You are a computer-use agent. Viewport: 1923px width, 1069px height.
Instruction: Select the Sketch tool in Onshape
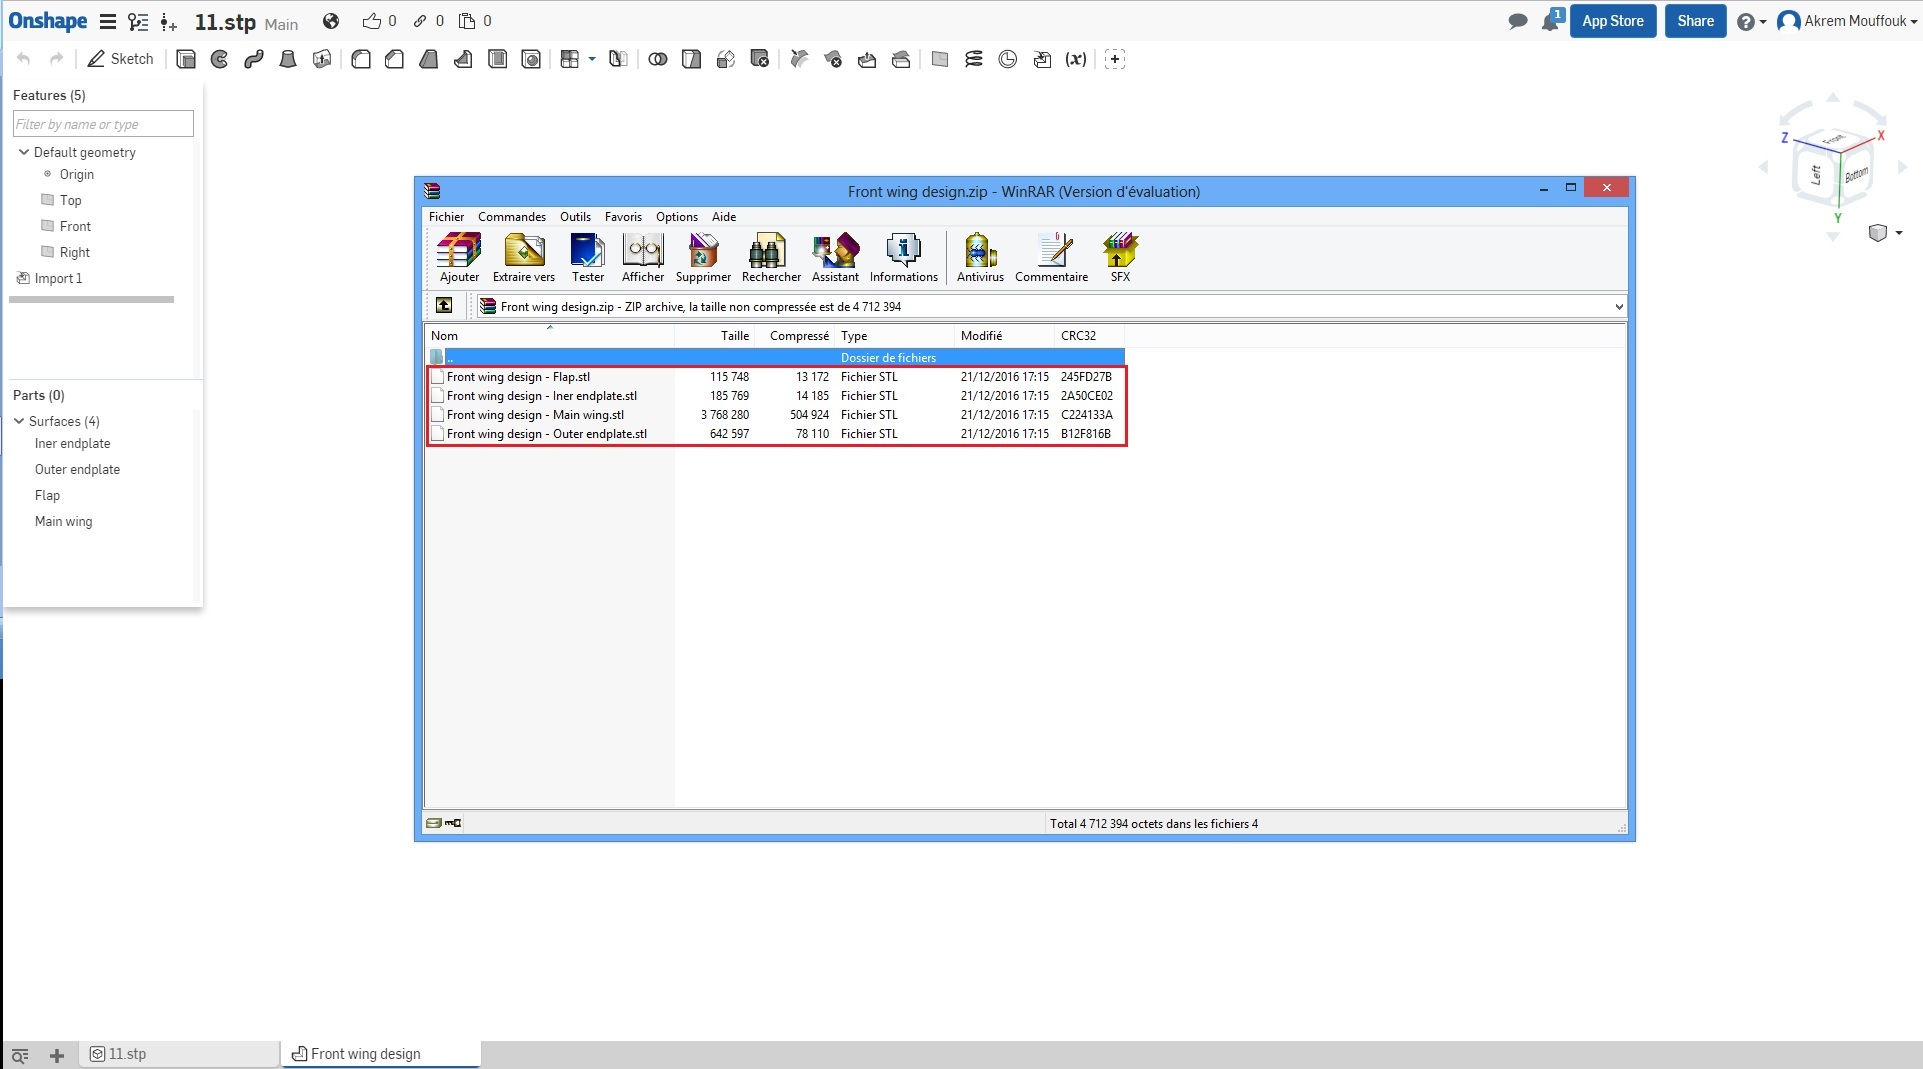[x=120, y=59]
